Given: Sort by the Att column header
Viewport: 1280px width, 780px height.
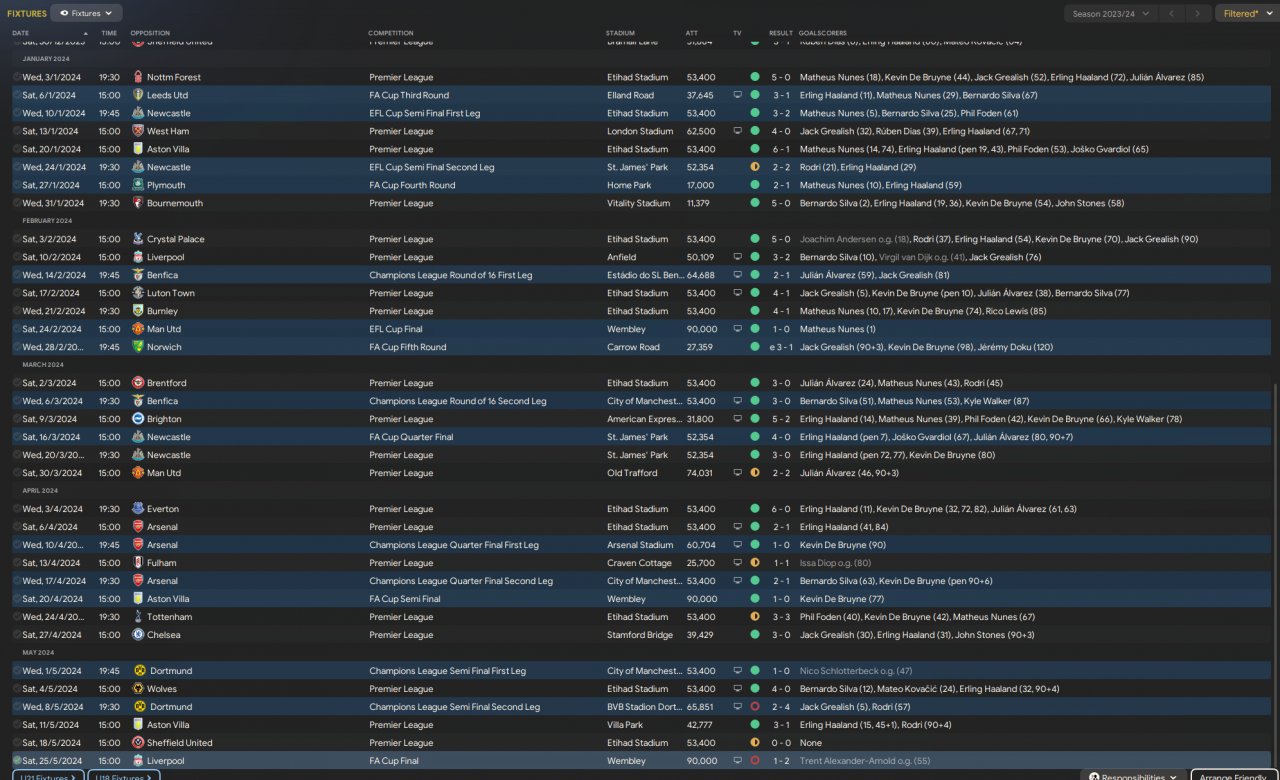Looking at the screenshot, I should pos(692,33).
